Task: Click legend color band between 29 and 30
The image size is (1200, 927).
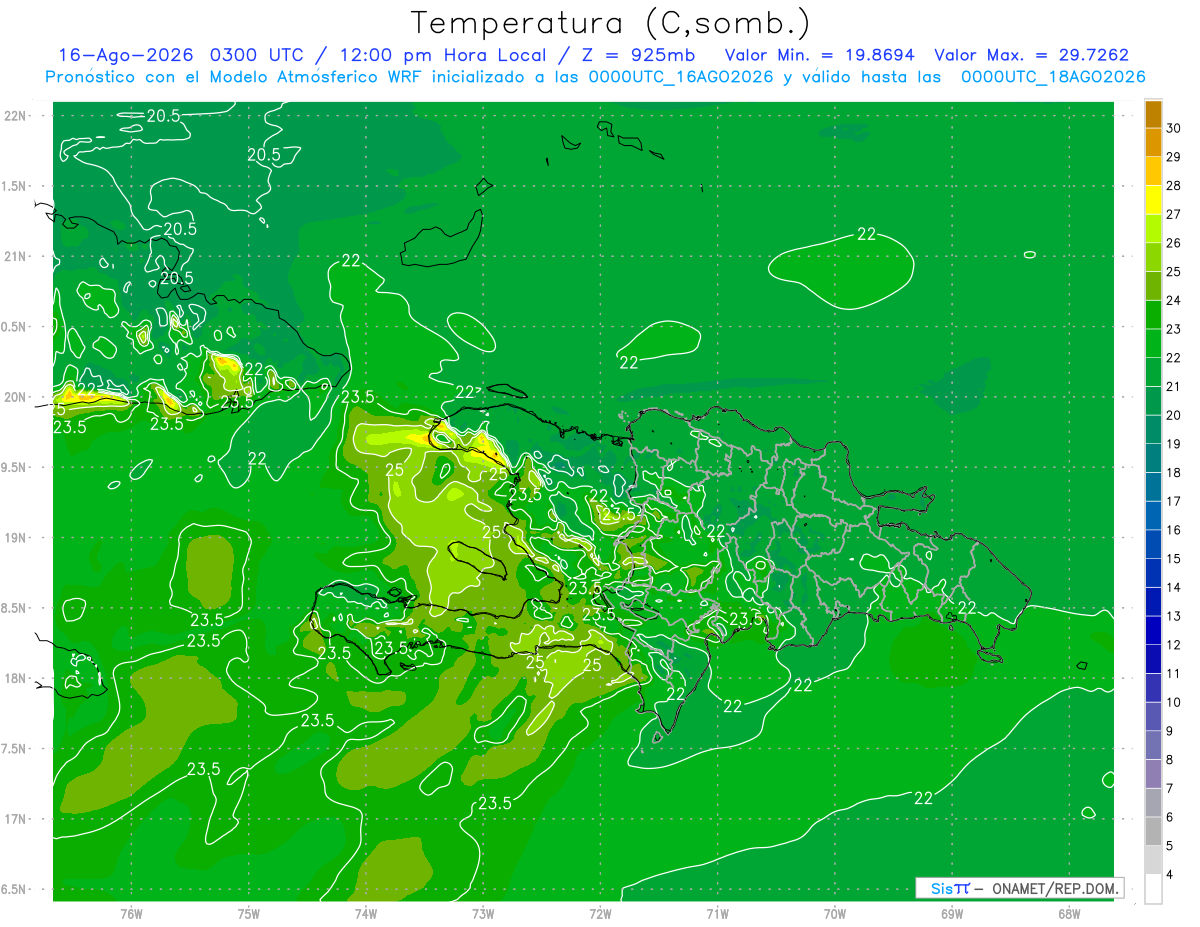Action: coord(1153,142)
